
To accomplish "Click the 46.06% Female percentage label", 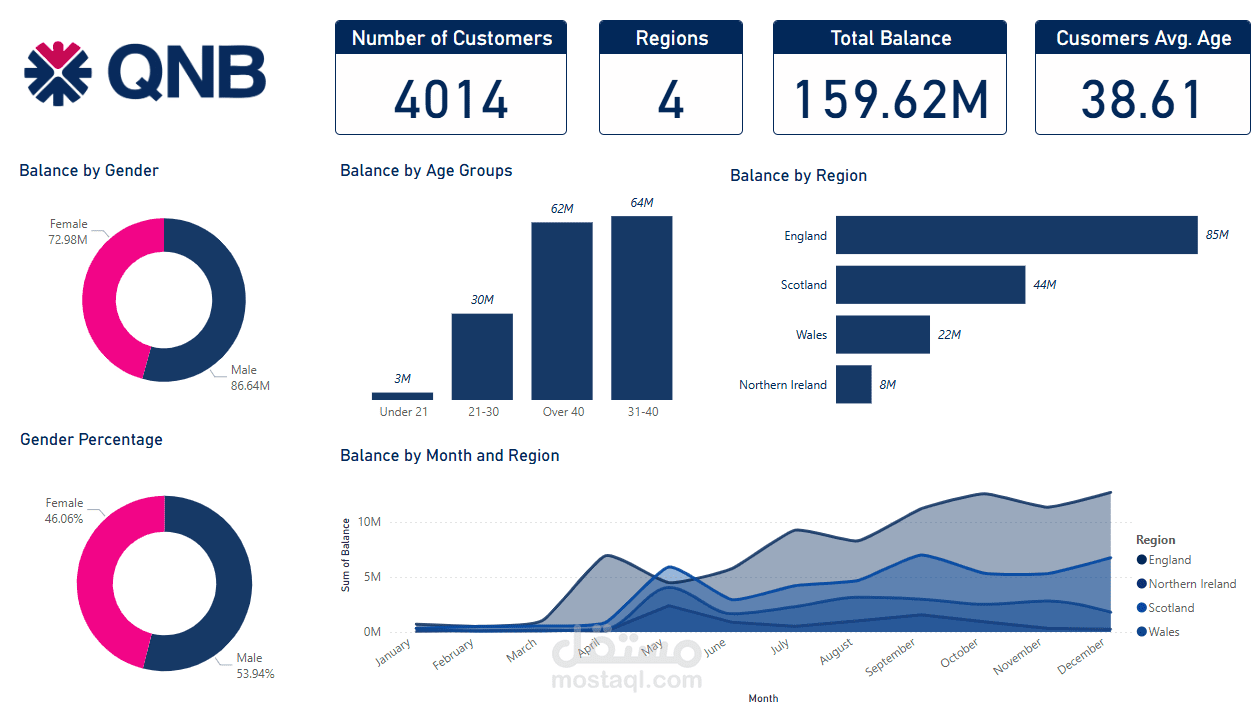I will pyautogui.click(x=65, y=519).
